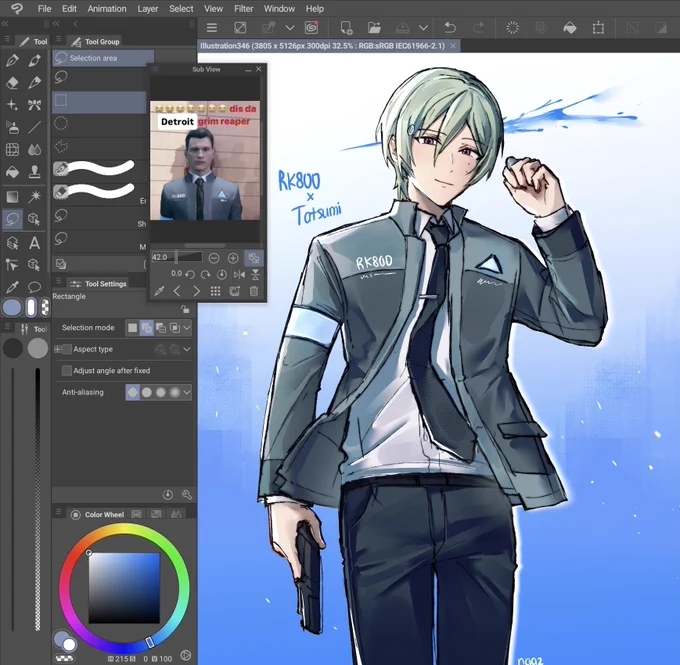Viewport: 680px width, 665px height.
Task: Select the straight Line figure tool
Action: point(34,127)
